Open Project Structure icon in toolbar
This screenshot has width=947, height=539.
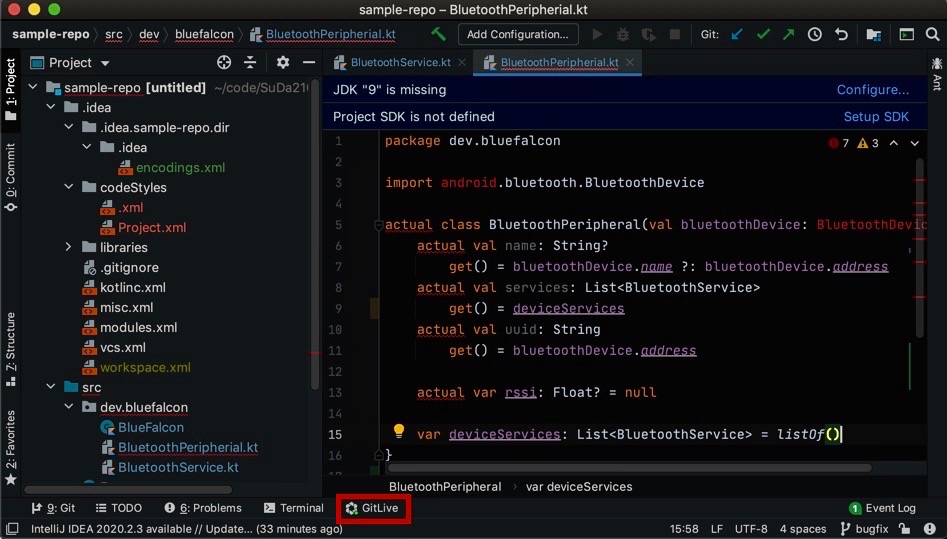click(x=873, y=34)
